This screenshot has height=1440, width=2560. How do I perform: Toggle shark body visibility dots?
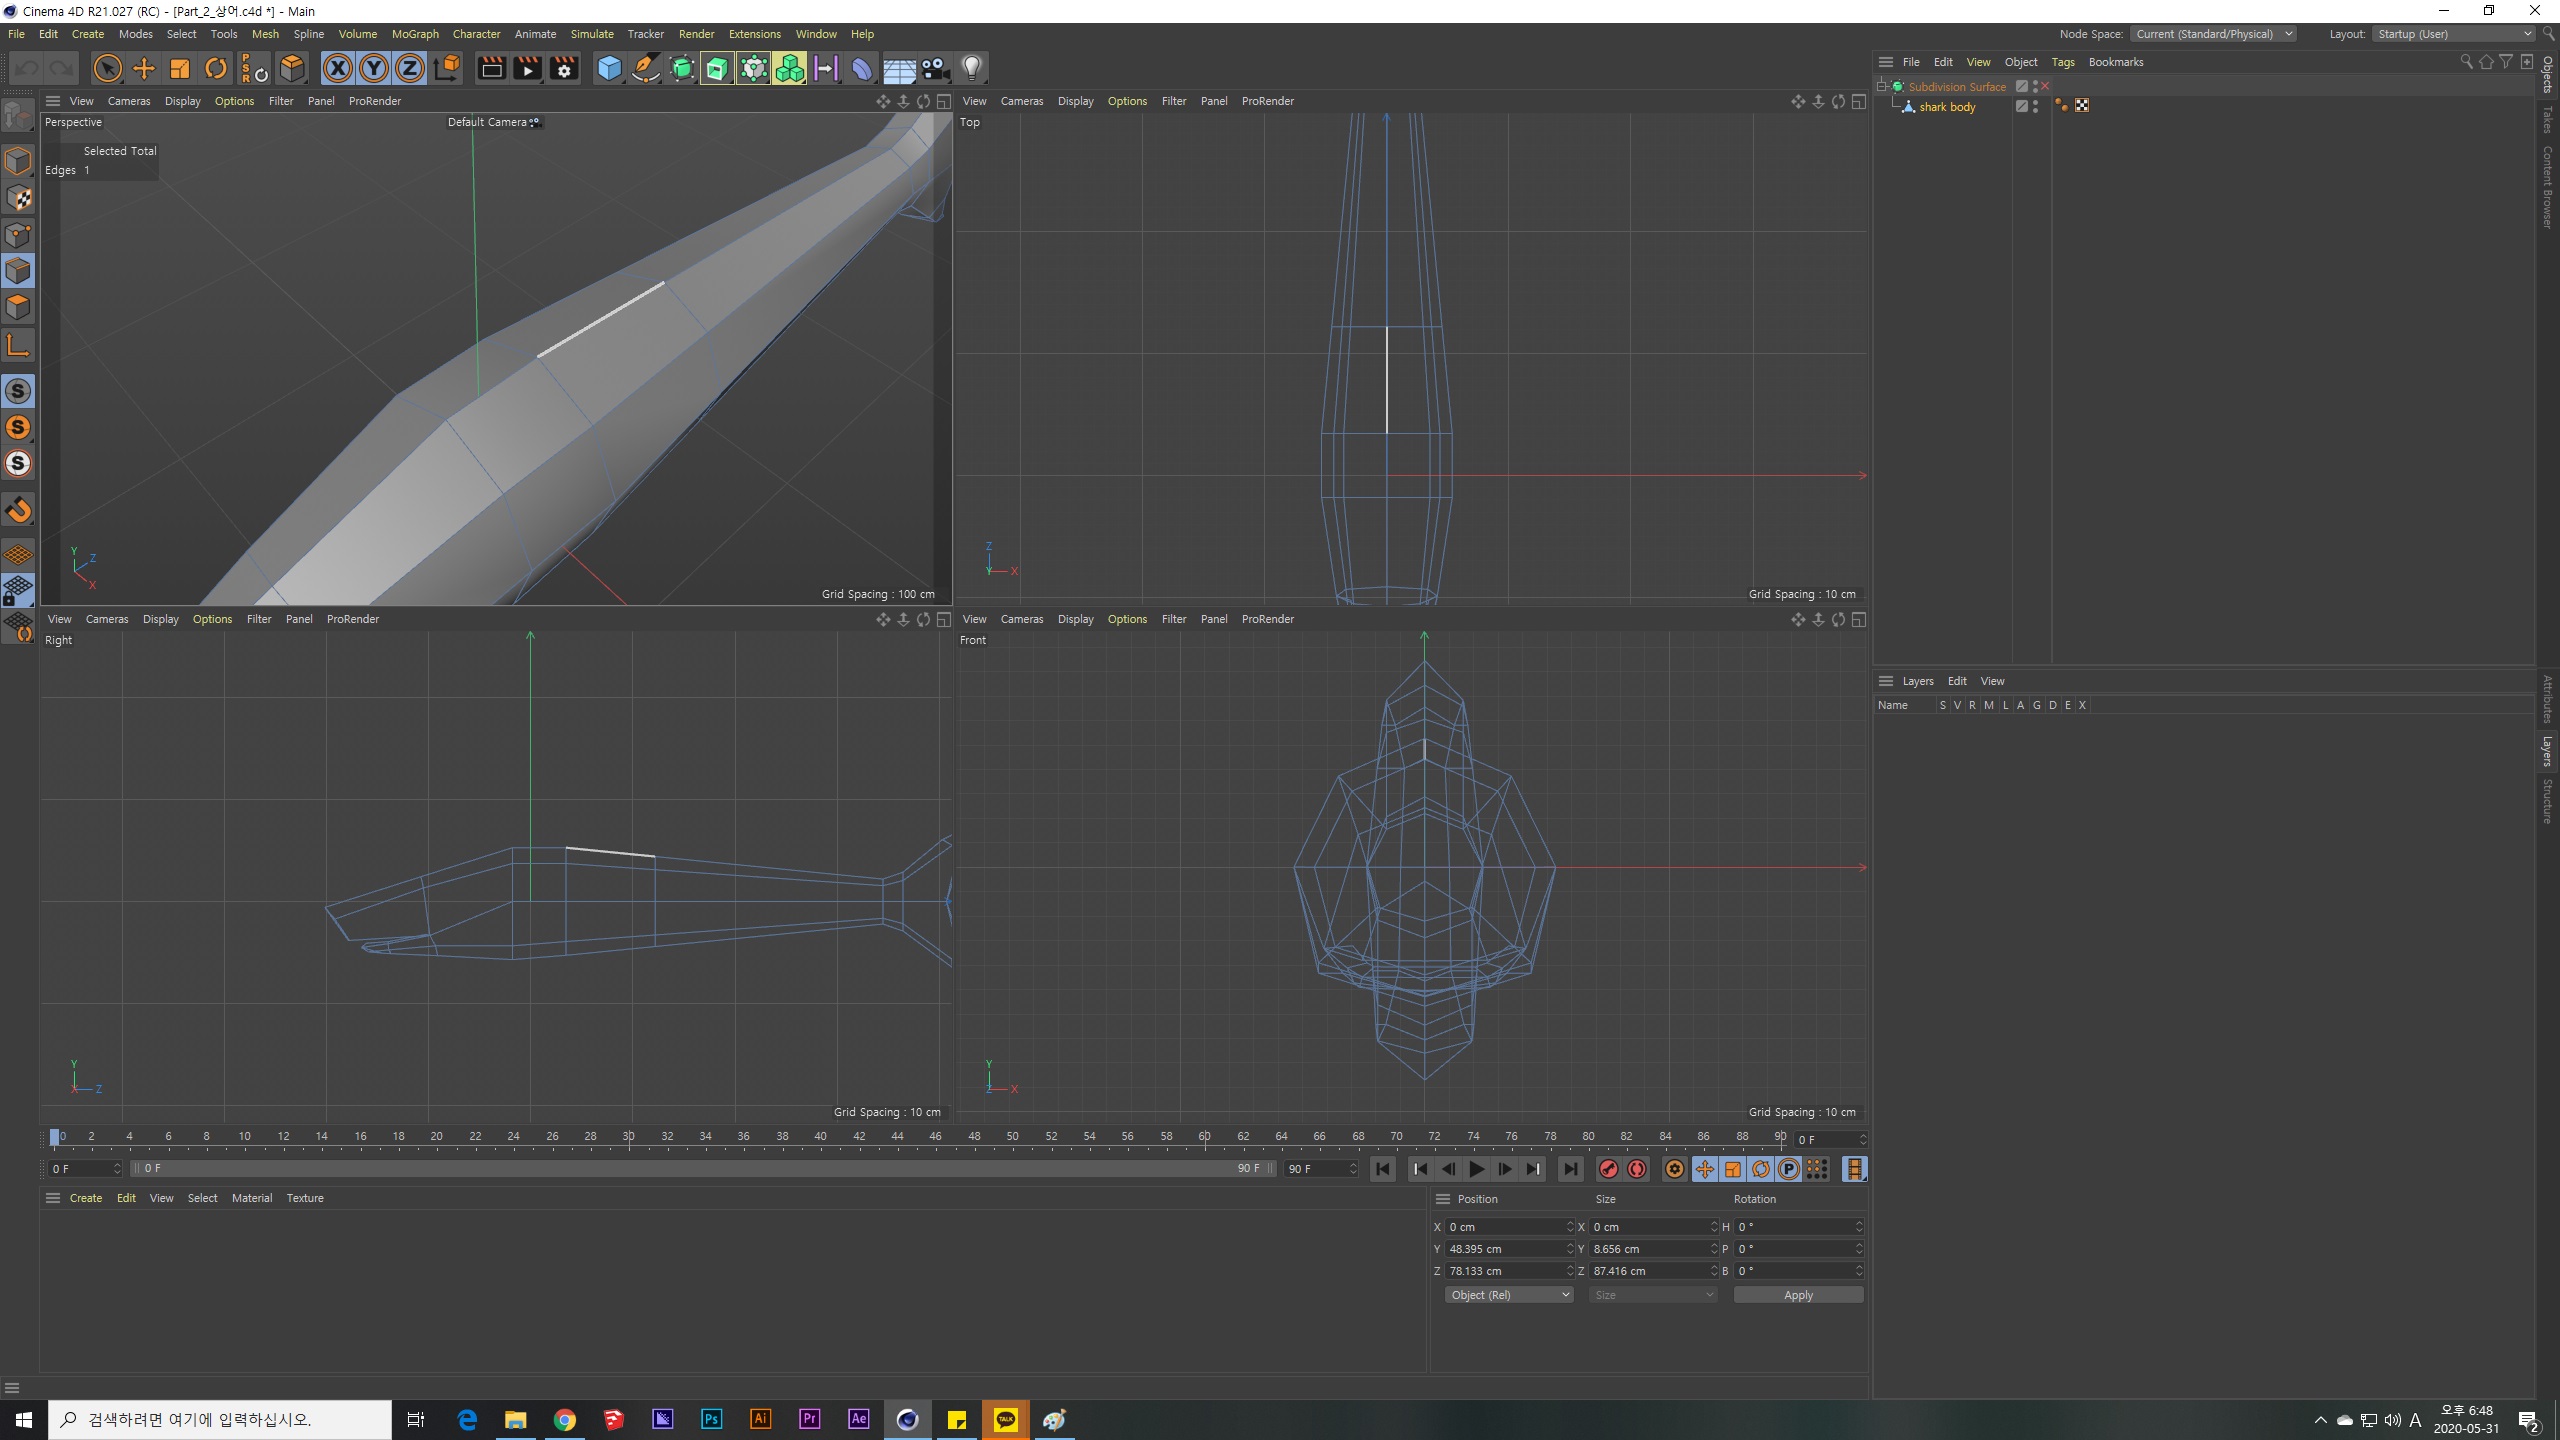[2035, 106]
